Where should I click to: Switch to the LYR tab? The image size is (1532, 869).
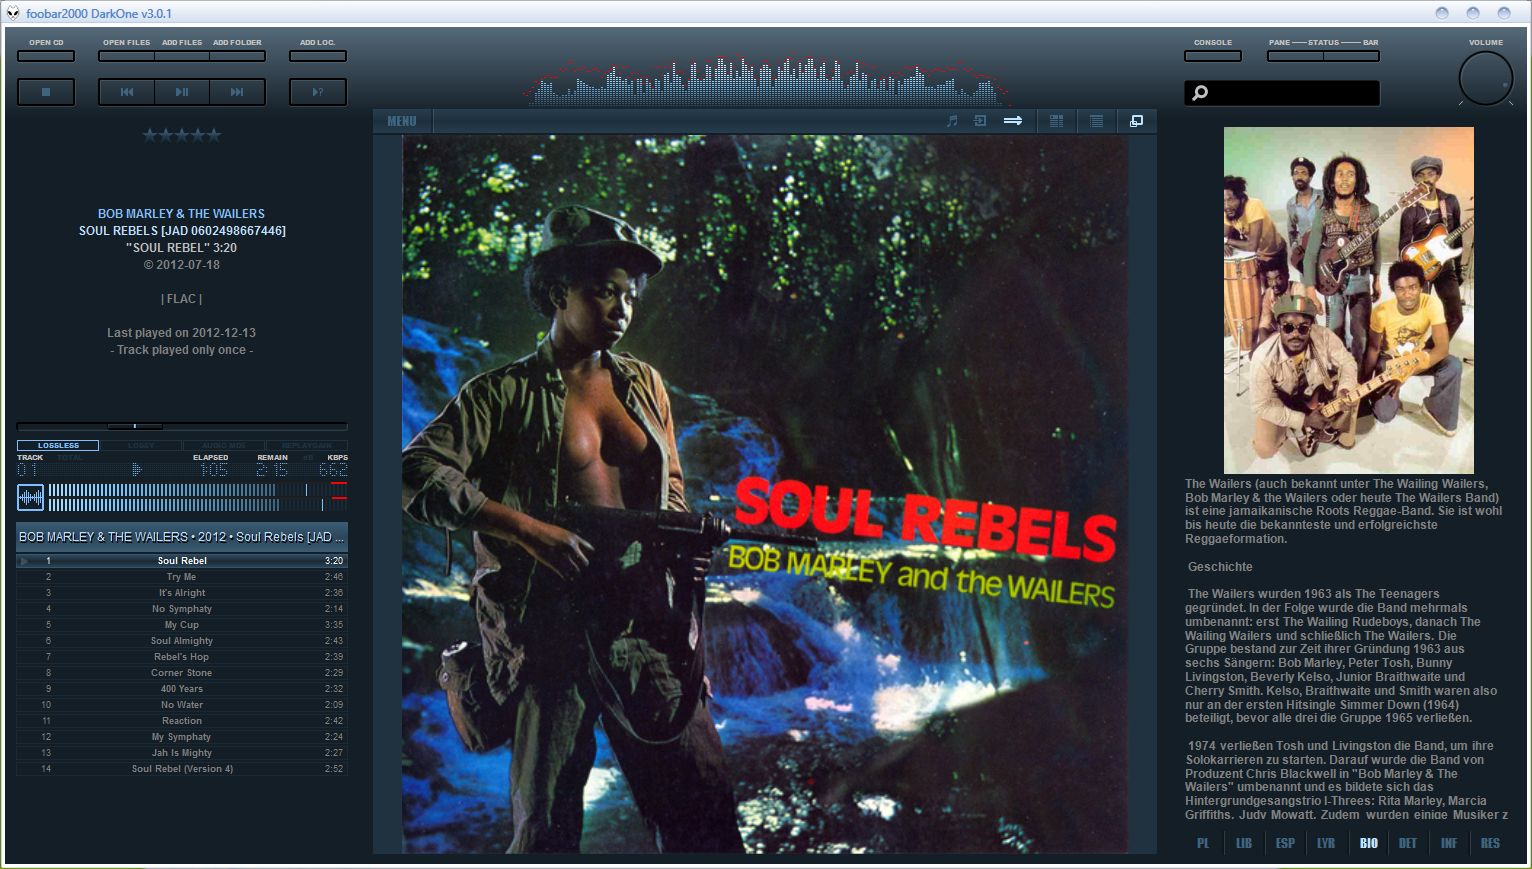pyautogui.click(x=1326, y=843)
